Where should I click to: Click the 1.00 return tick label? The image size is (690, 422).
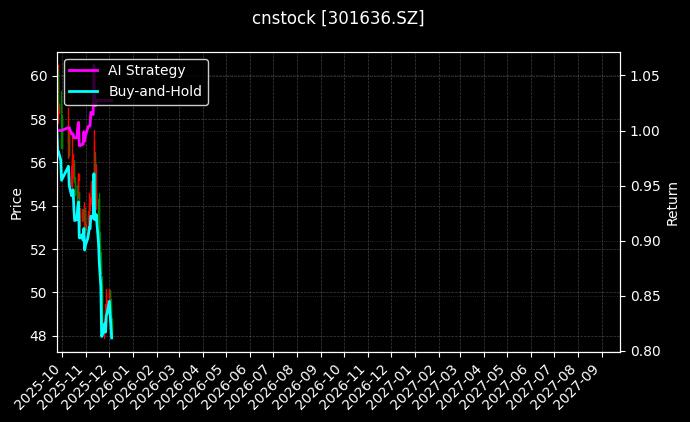(644, 131)
